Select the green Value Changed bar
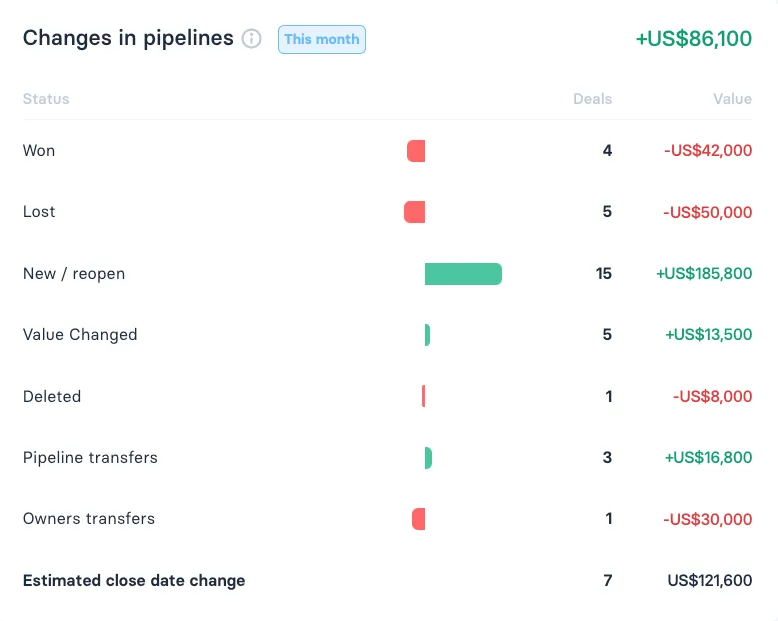Image resolution: width=778 pixels, height=621 pixels. [x=427, y=335]
